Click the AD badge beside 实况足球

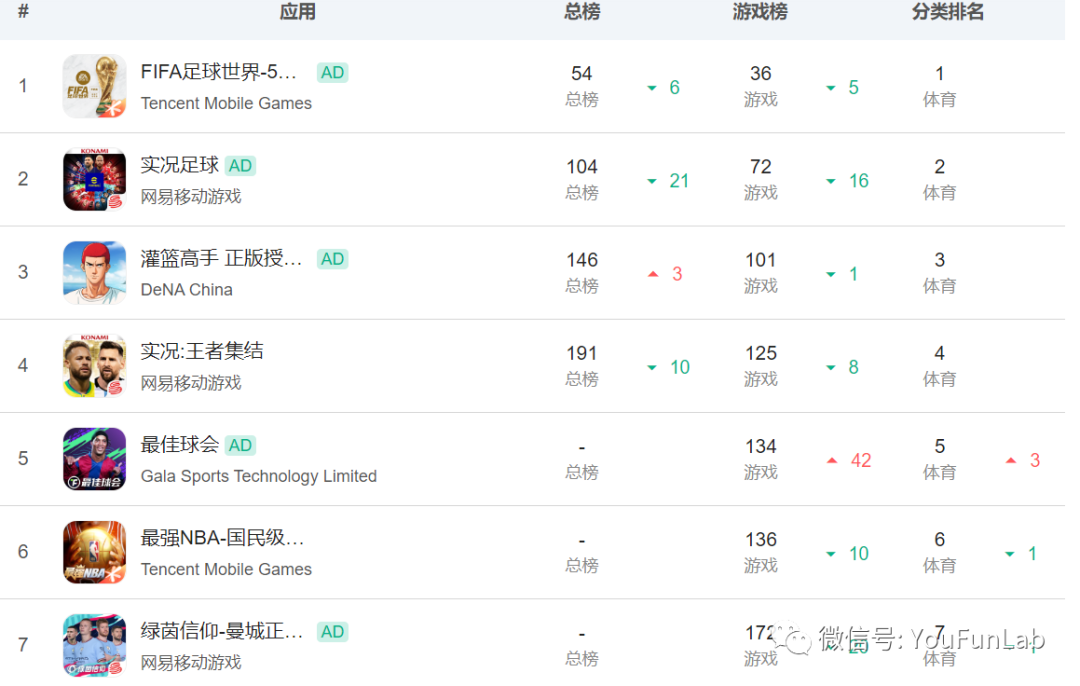point(240,166)
